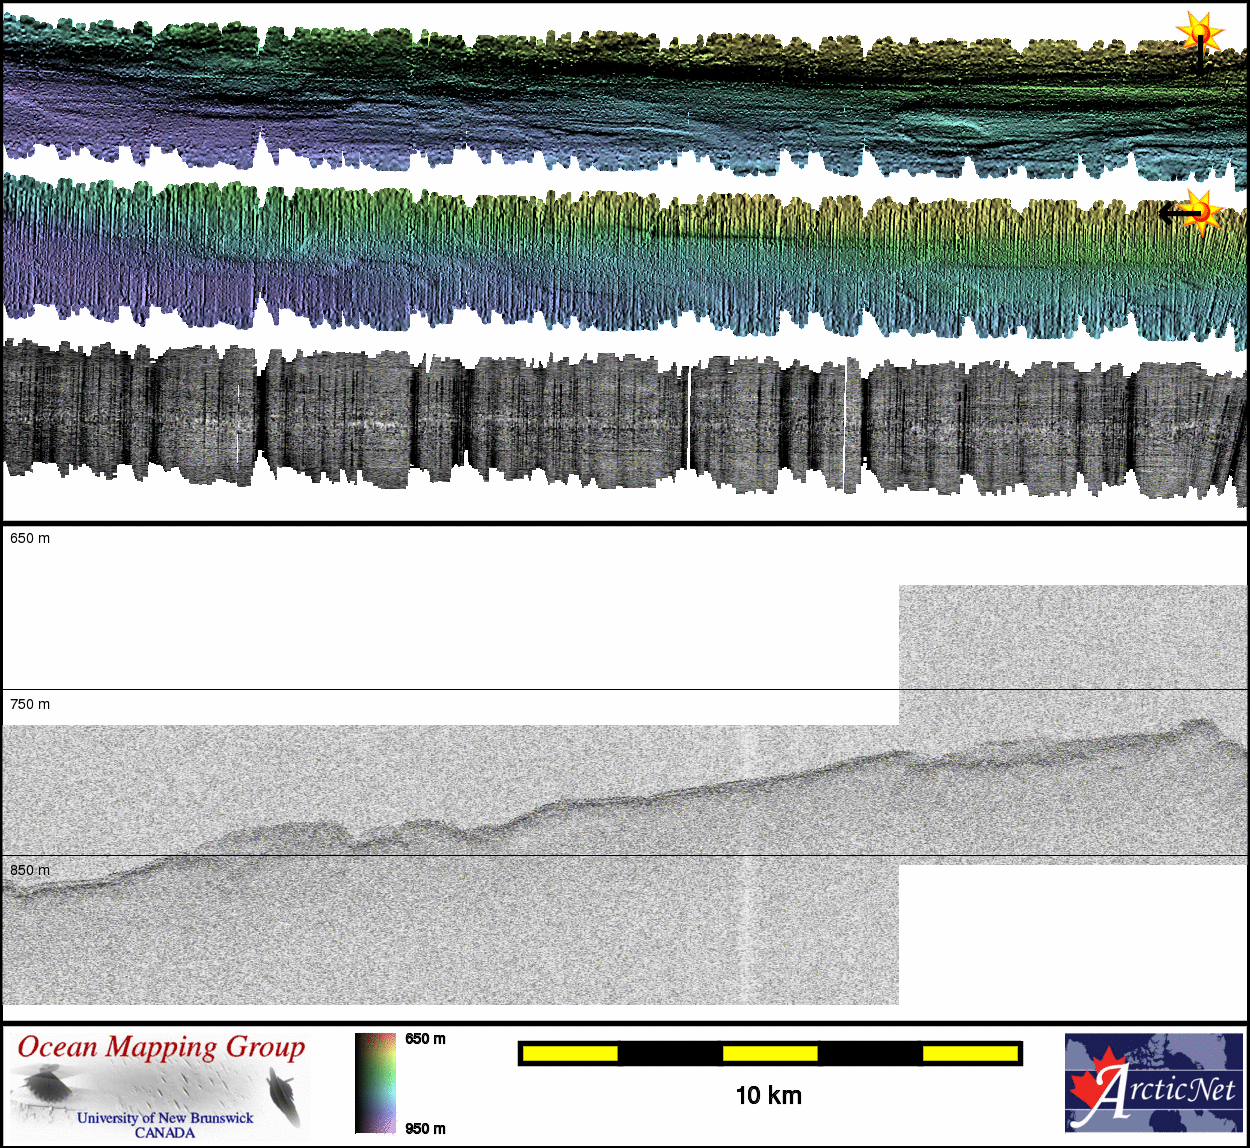Click the grayscale backscatter strip
This screenshot has width=1250, height=1148.
coord(620,420)
